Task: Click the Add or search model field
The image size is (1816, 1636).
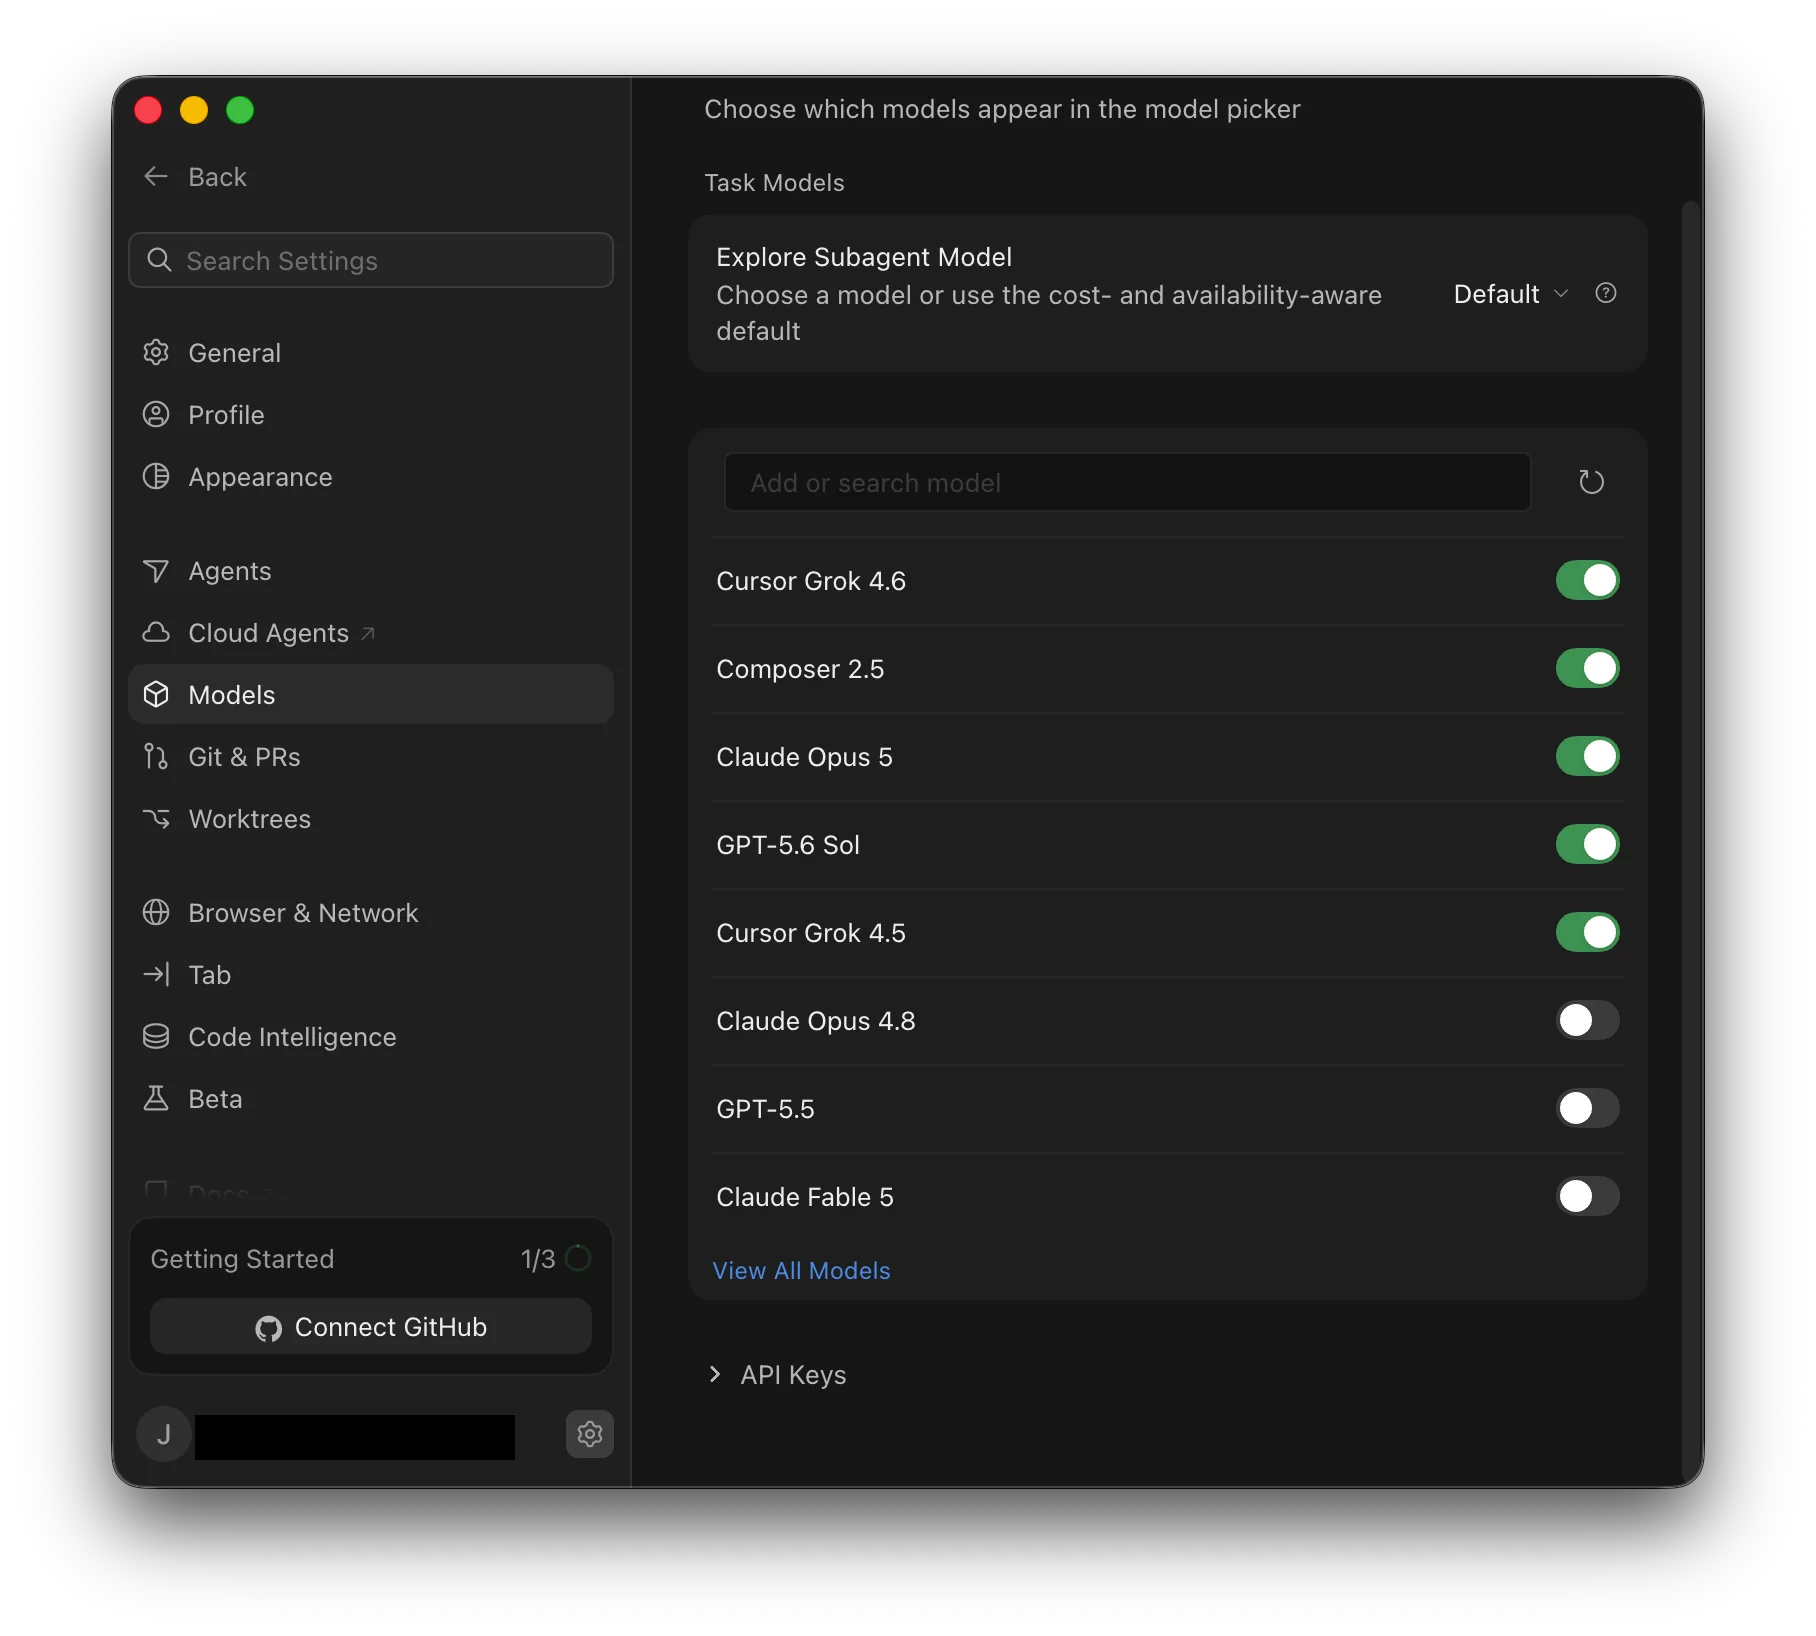Action: (1127, 482)
